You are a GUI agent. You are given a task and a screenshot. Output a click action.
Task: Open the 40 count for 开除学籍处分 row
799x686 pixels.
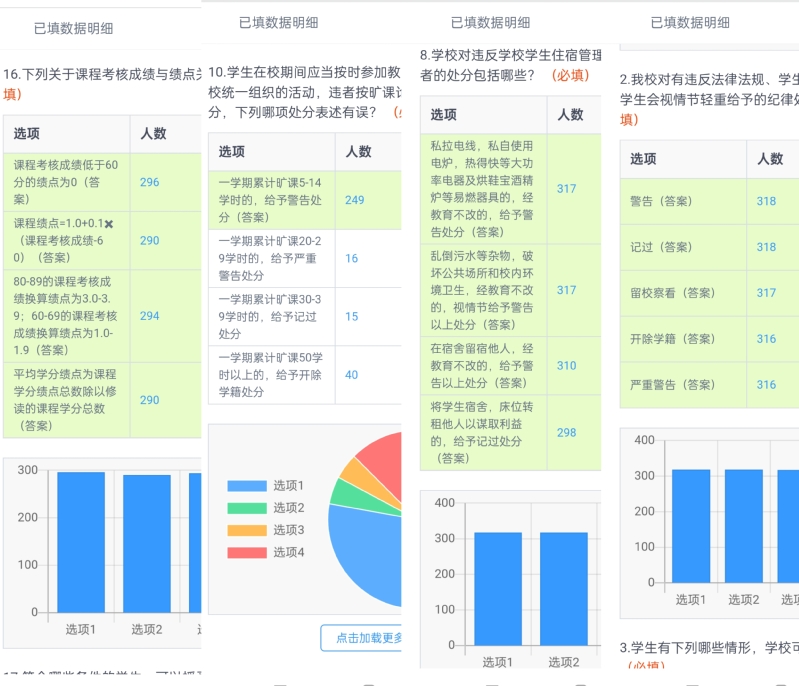[351, 374]
